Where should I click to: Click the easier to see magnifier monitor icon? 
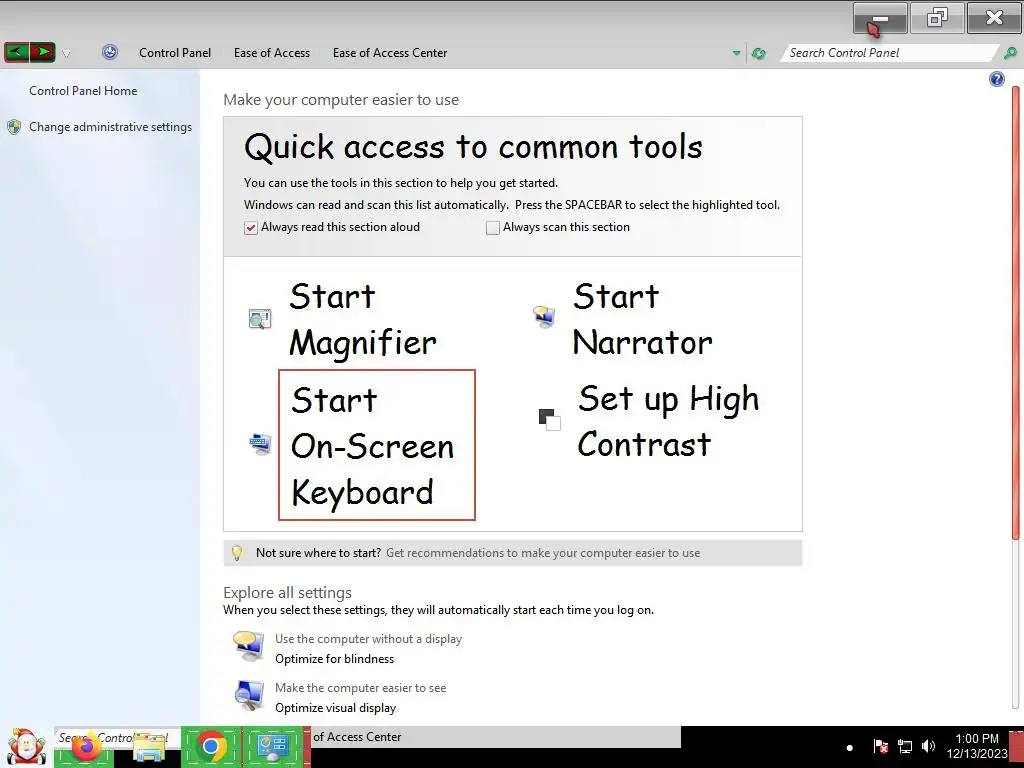[x=249, y=696]
